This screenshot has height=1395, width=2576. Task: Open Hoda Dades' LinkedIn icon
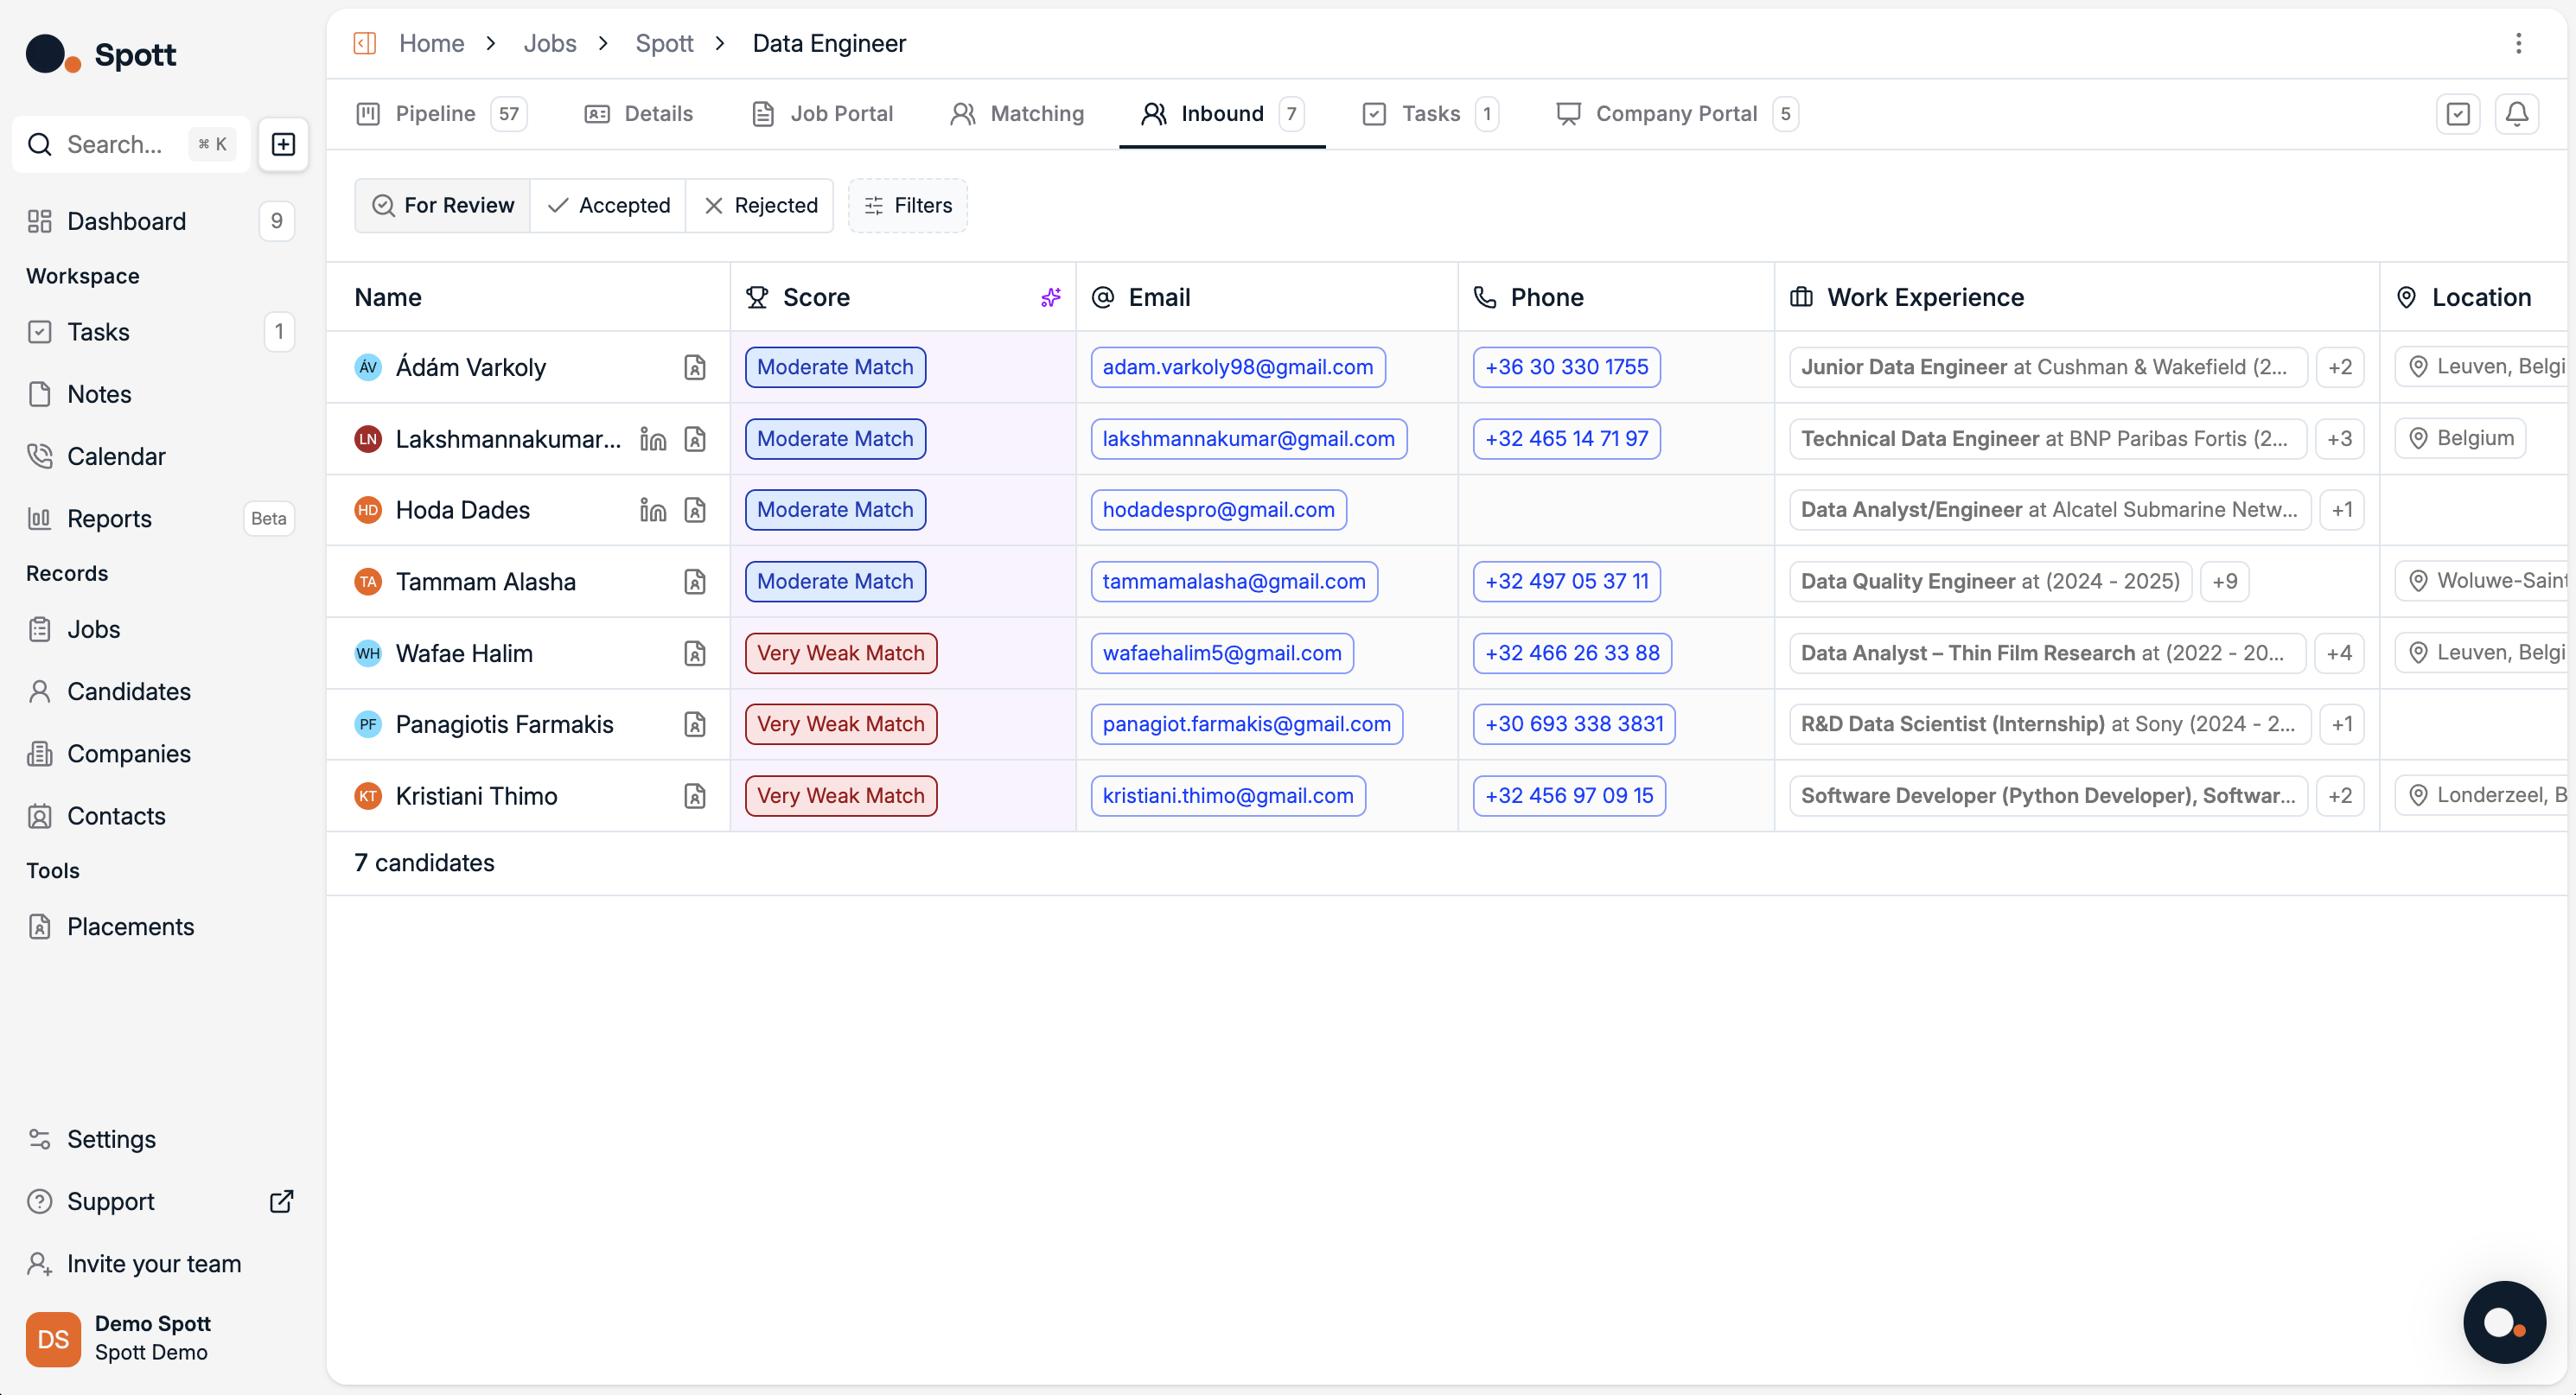pos(653,510)
